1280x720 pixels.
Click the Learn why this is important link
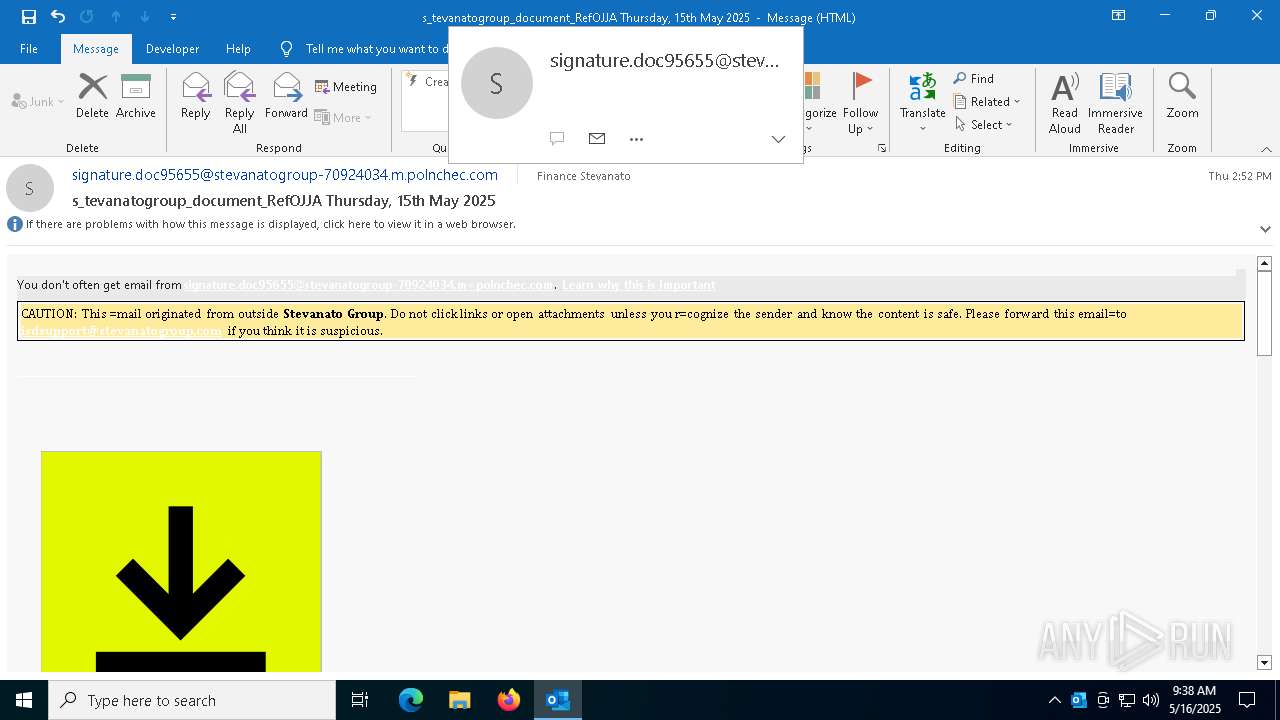tap(638, 285)
